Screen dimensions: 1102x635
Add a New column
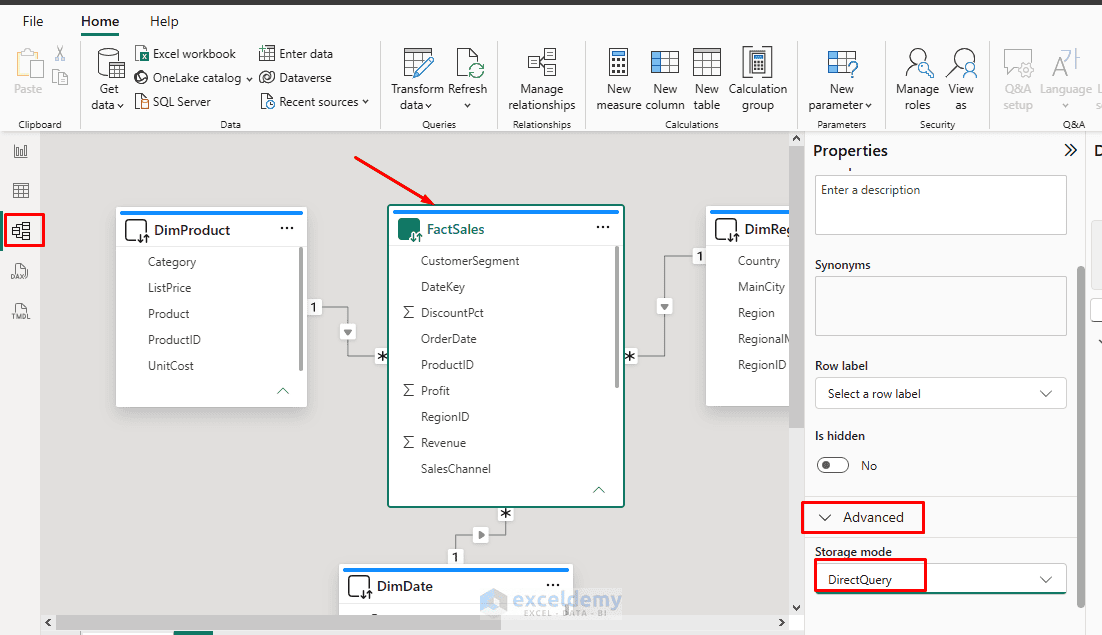click(665, 79)
